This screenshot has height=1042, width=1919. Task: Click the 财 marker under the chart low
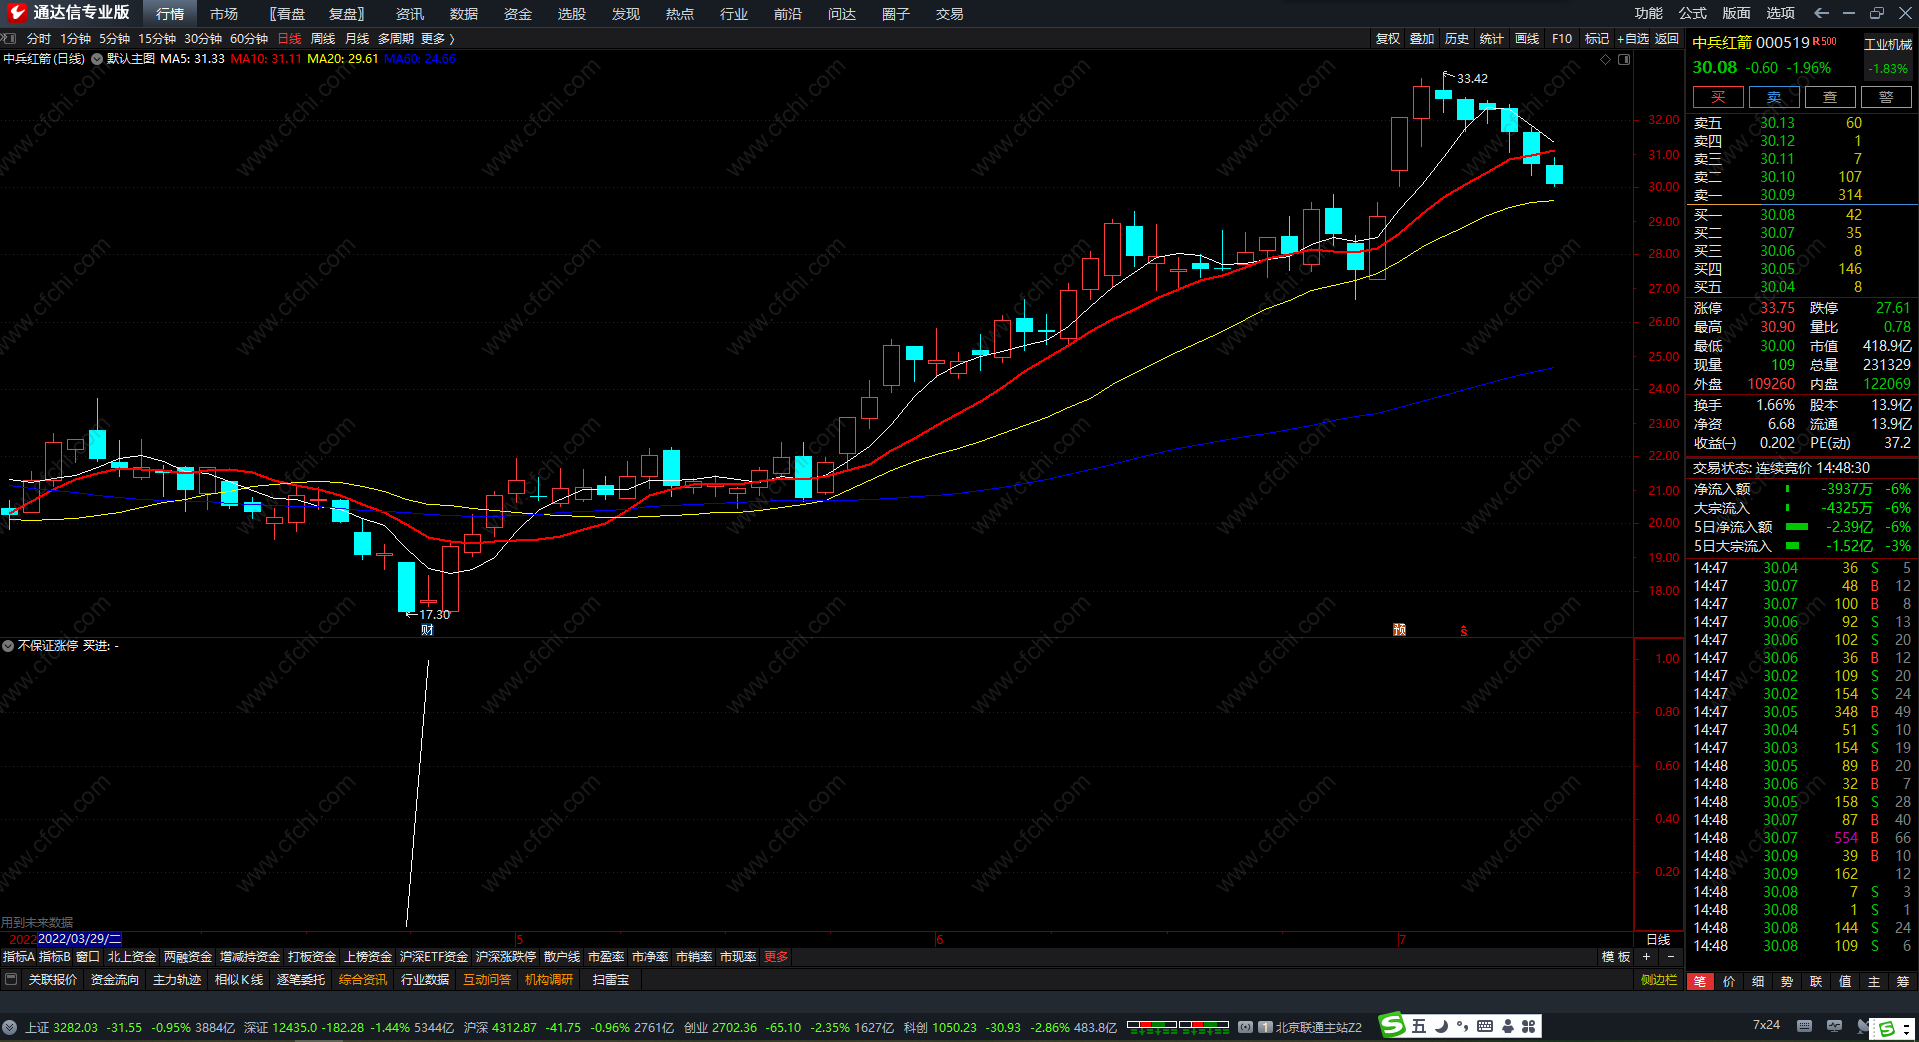click(x=427, y=630)
